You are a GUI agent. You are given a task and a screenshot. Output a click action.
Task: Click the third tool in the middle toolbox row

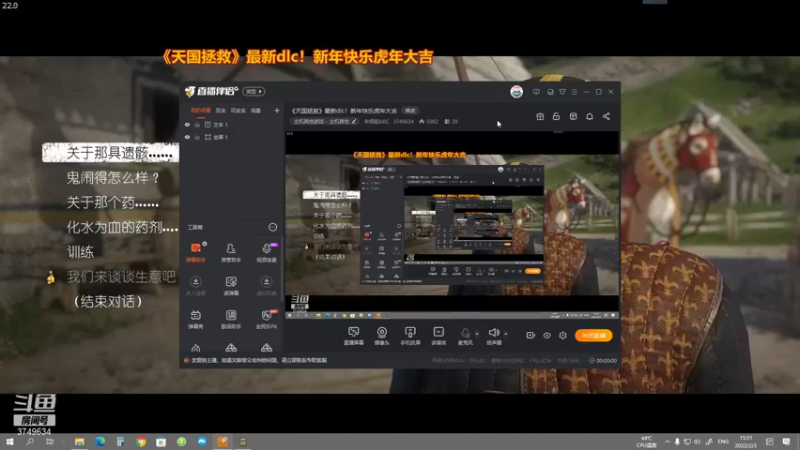pos(266,286)
